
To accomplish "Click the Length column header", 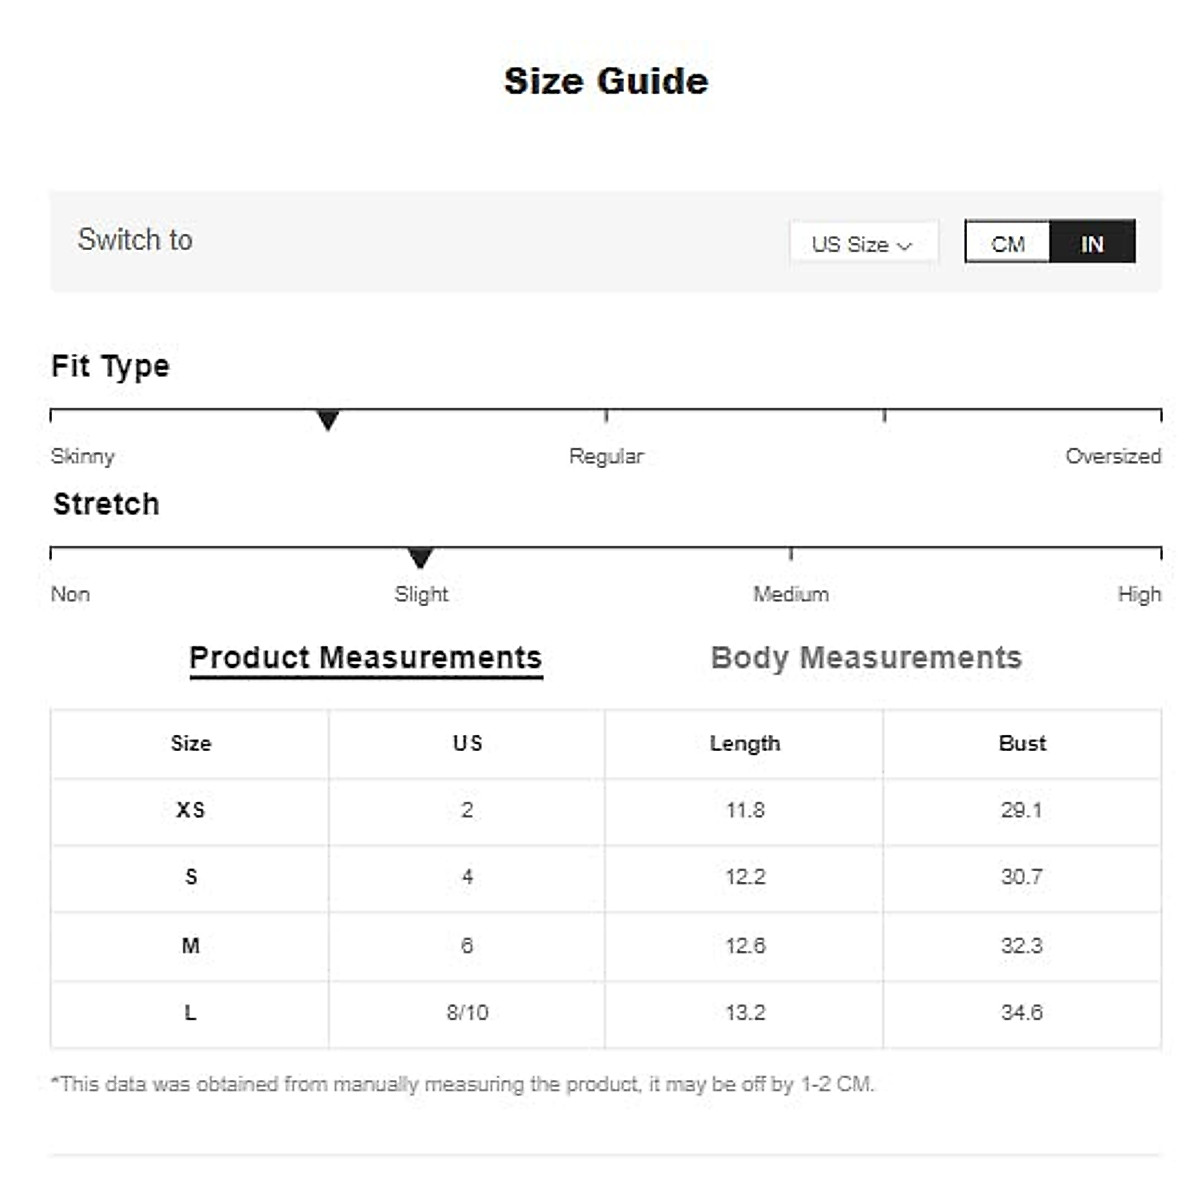I will [x=744, y=743].
